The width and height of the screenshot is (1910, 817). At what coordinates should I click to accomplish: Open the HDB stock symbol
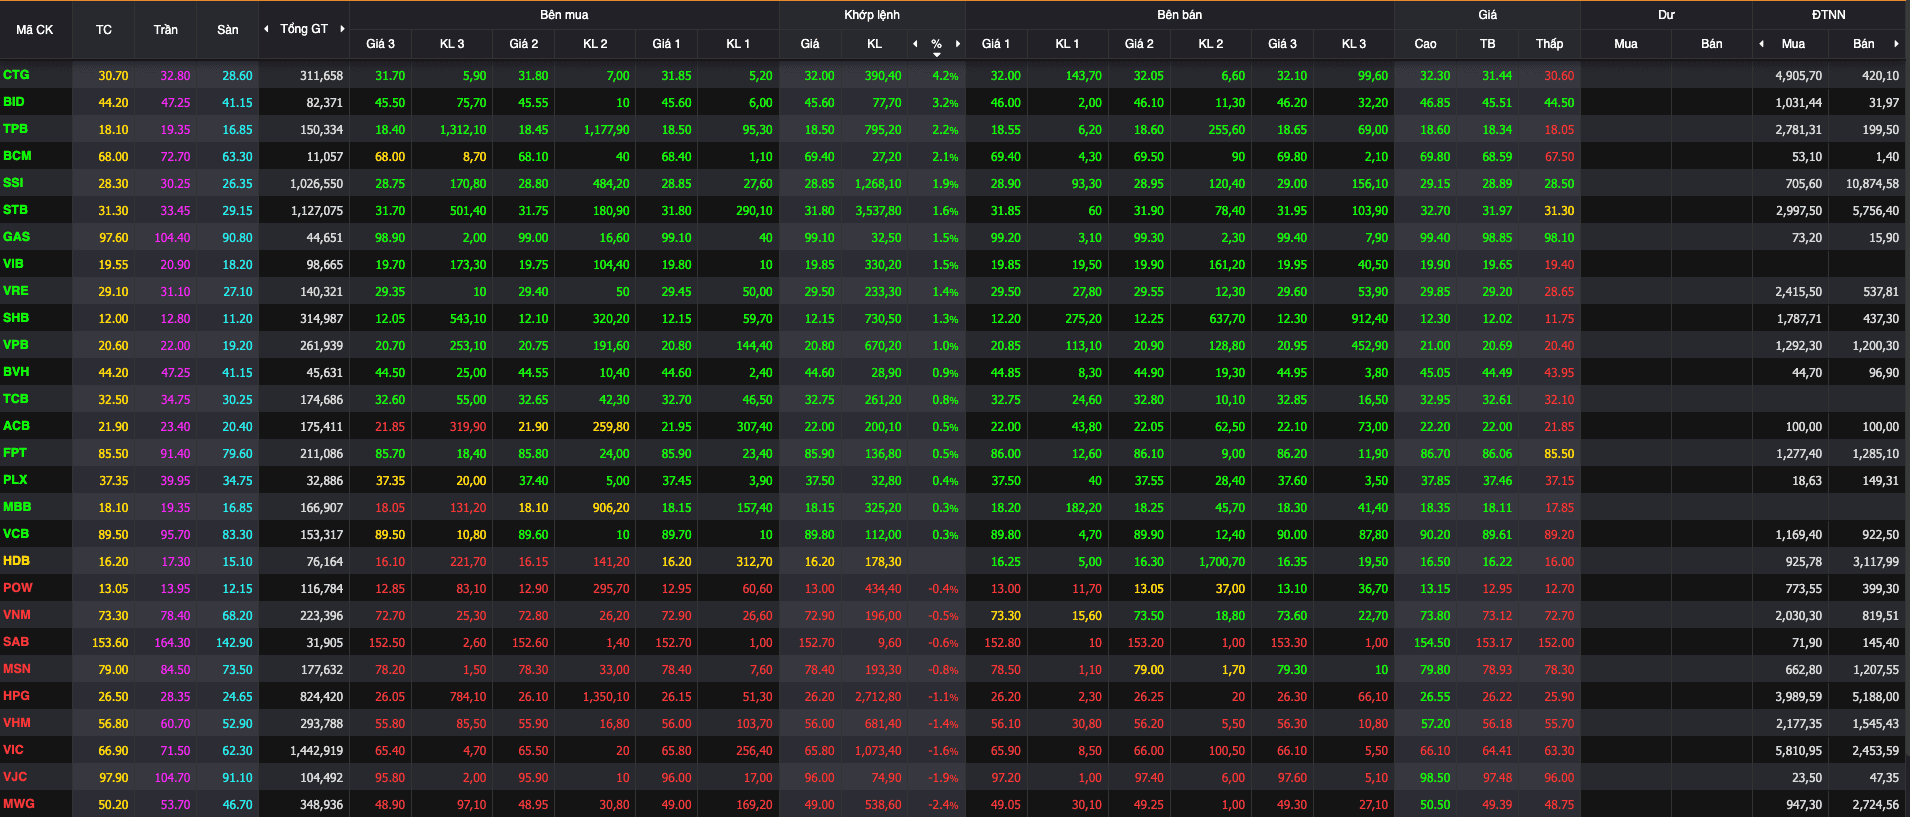[16, 561]
